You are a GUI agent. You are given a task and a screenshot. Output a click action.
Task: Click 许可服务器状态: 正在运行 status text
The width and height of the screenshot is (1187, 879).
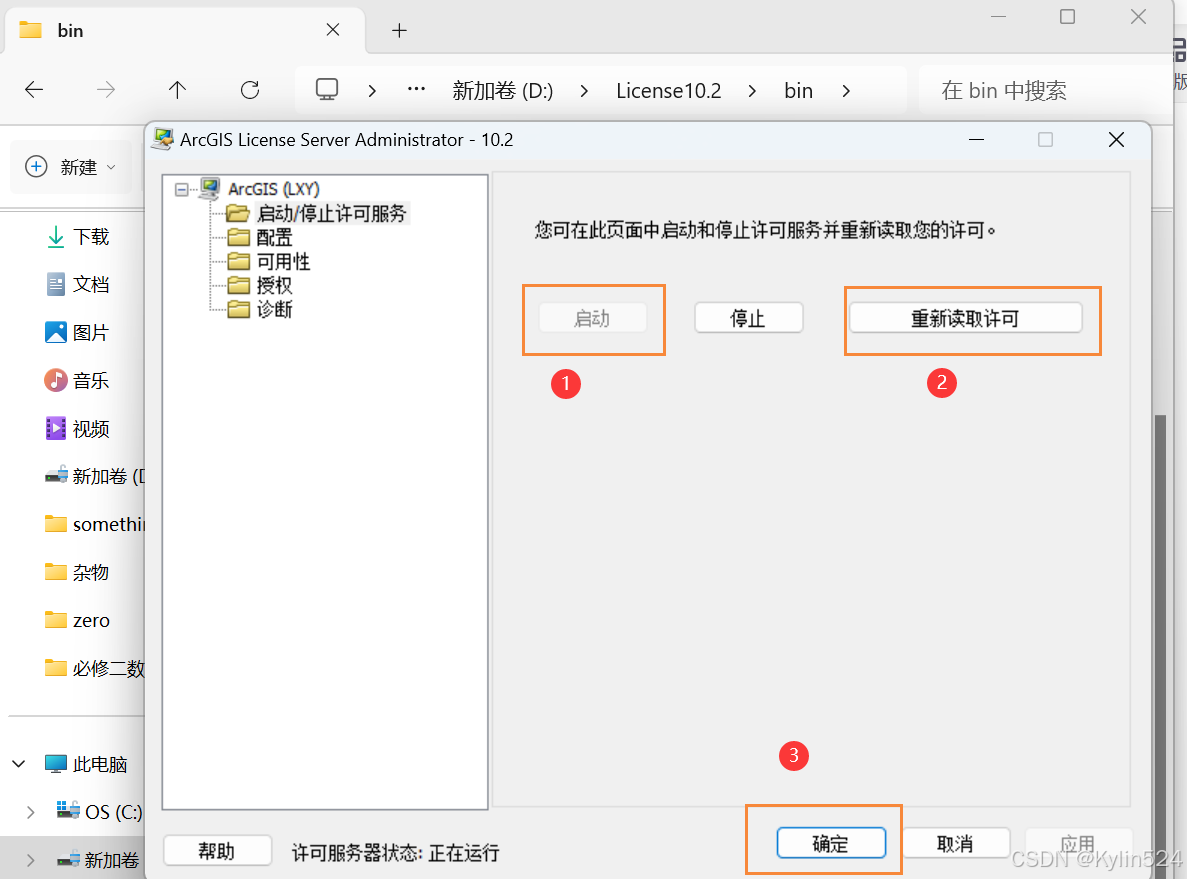tap(395, 853)
